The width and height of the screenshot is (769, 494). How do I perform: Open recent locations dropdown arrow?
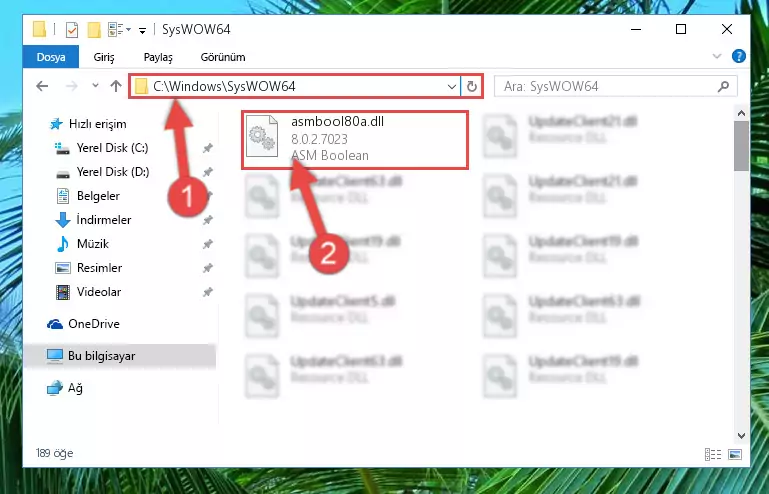point(95,86)
